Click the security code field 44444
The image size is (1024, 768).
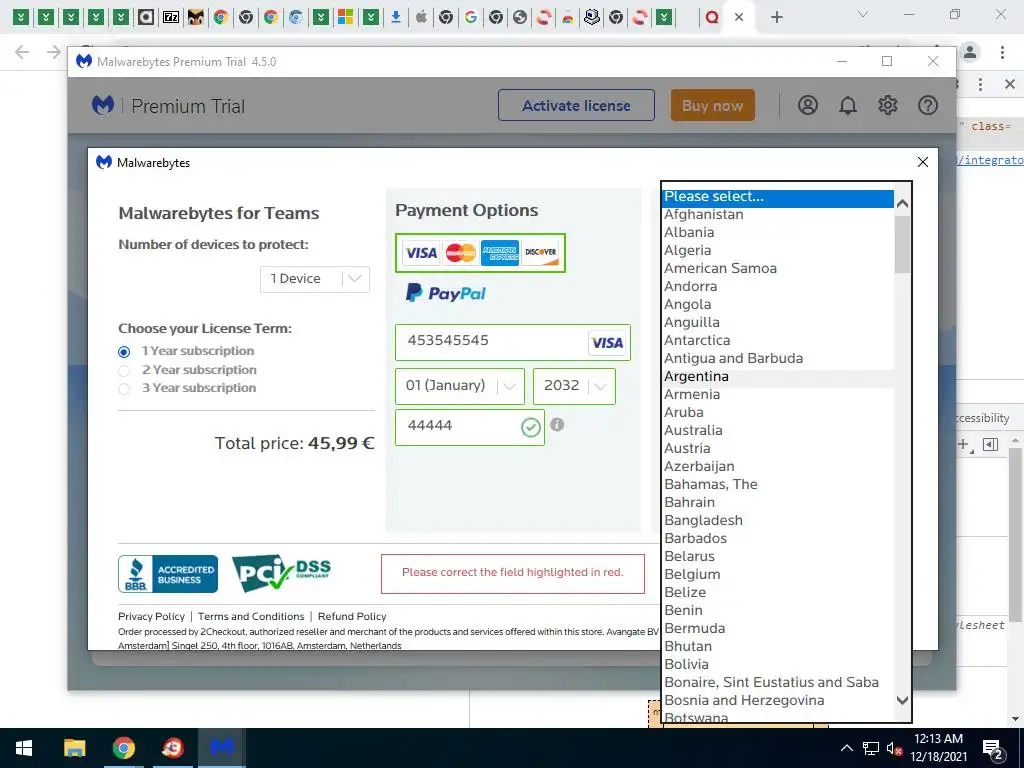point(470,427)
